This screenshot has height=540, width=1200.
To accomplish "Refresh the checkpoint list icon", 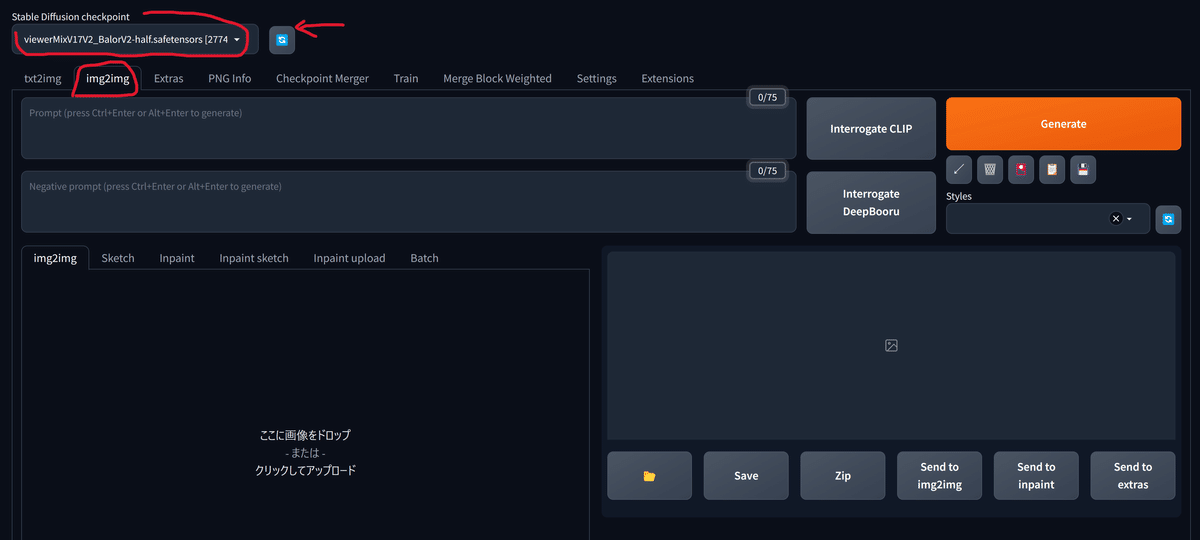I will click(x=282, y=40).
